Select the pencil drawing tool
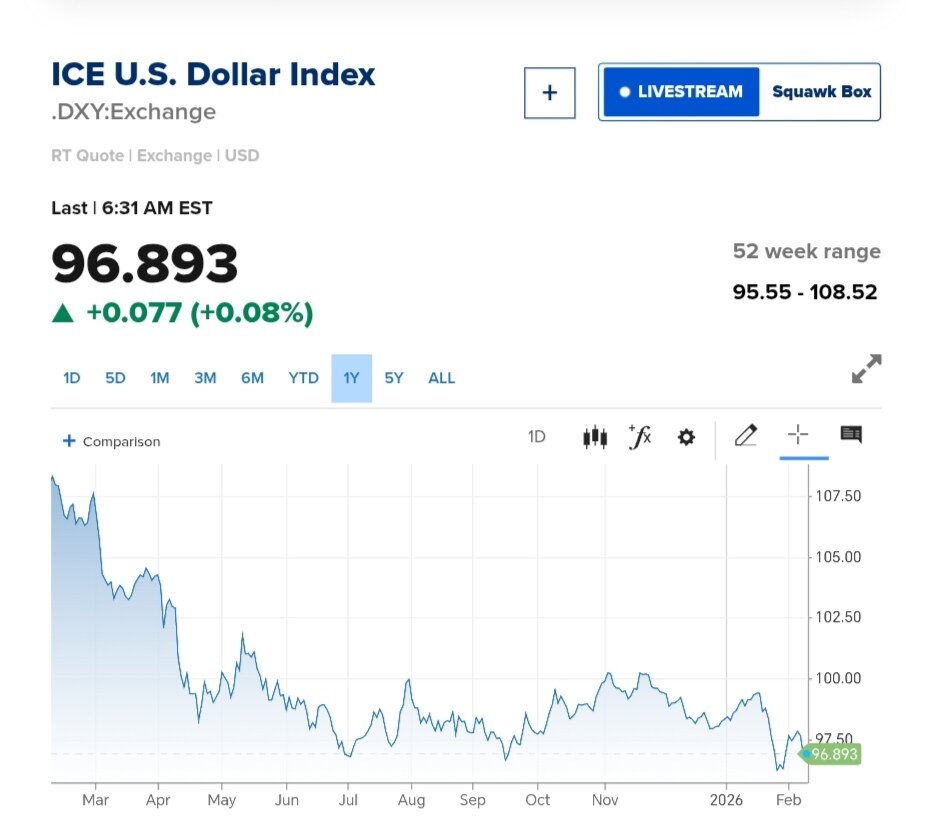Viewport: 935px width, 818px height. (746, 435)
